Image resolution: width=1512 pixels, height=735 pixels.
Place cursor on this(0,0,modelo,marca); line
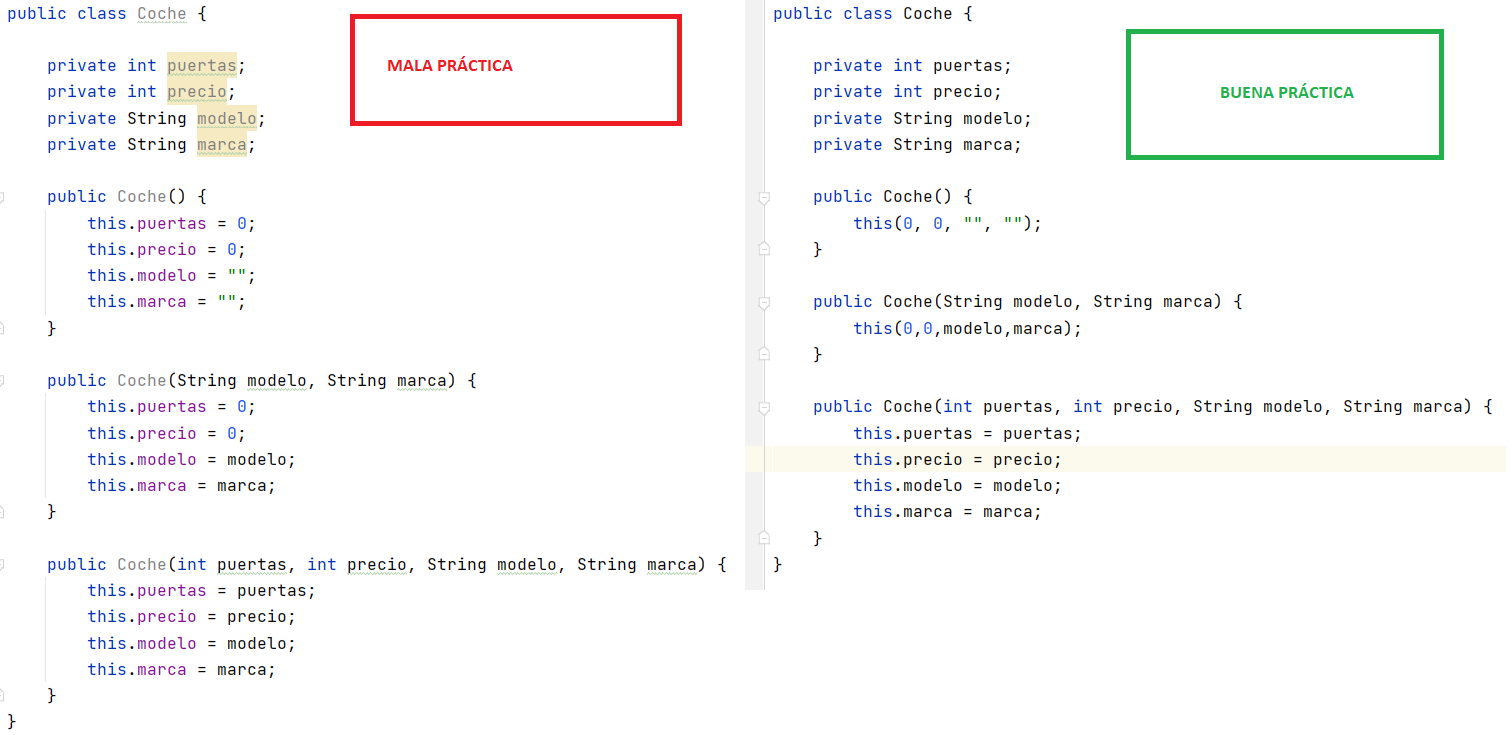(x=967, y=328)
